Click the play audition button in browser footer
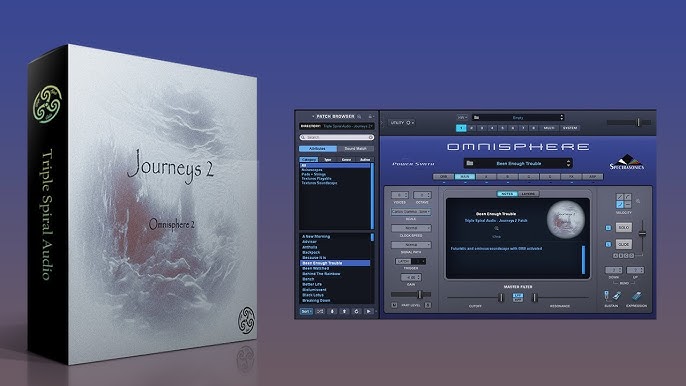This screenshot has height=386, width=686. [x=369, y=311]
